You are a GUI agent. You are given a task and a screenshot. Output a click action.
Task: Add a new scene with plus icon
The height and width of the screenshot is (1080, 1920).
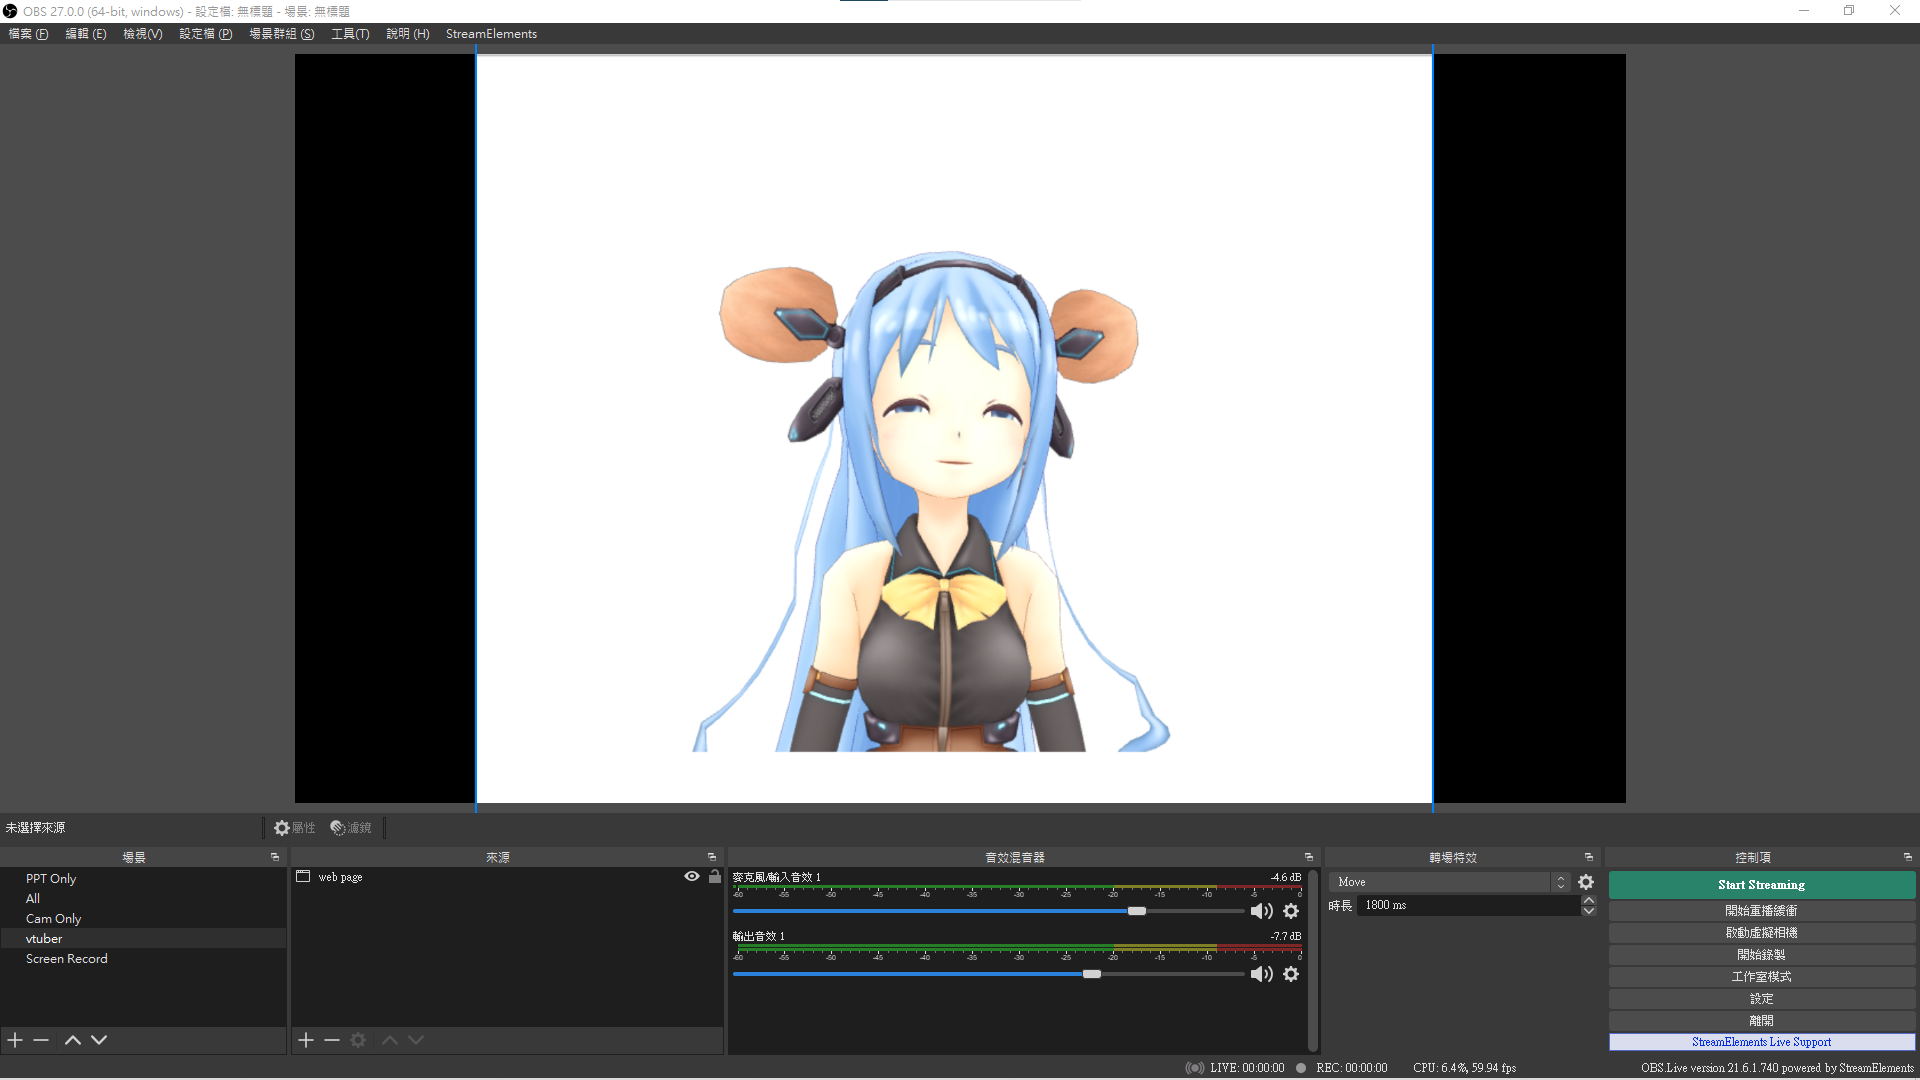[x=15, y=1040]
